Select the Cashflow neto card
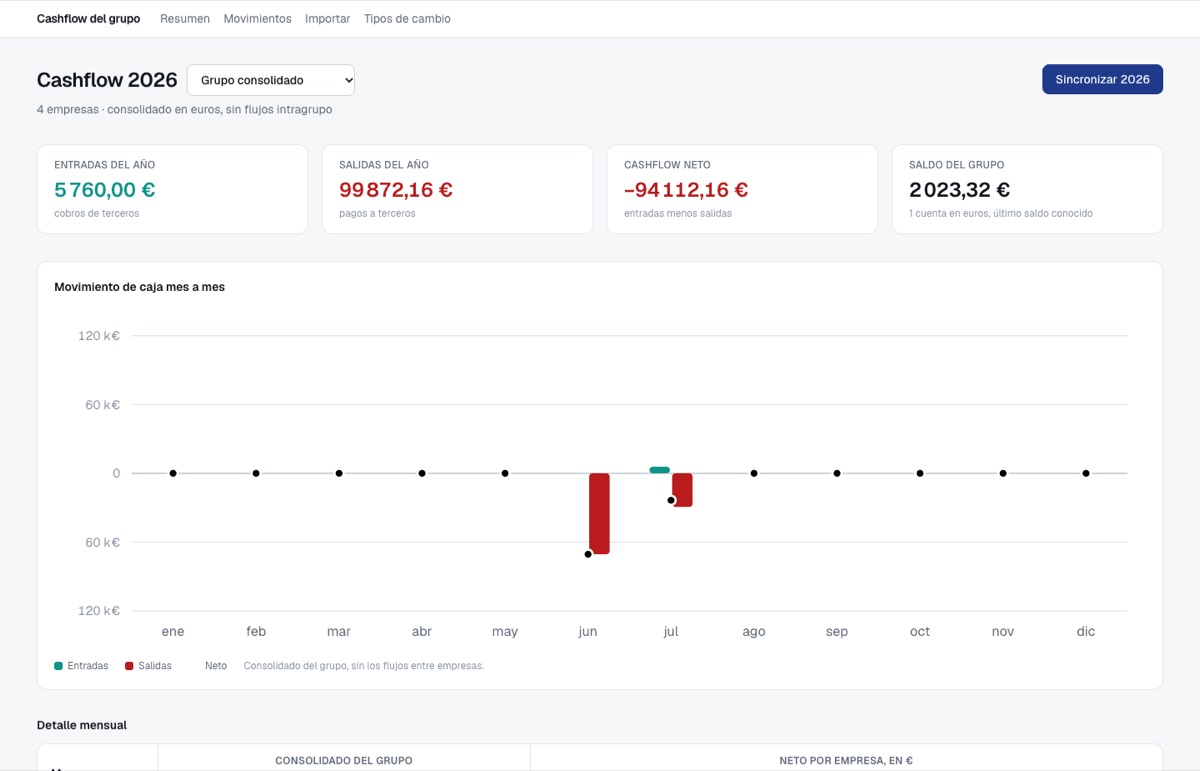The height and width of the screenshot is (771, 1200). coord(742,189)
